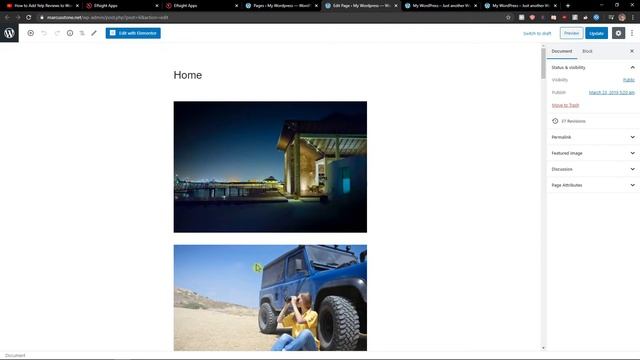The image size is (640, 360).
Task: Select the pencil tools icon
Action: click(x=94, y=33)
